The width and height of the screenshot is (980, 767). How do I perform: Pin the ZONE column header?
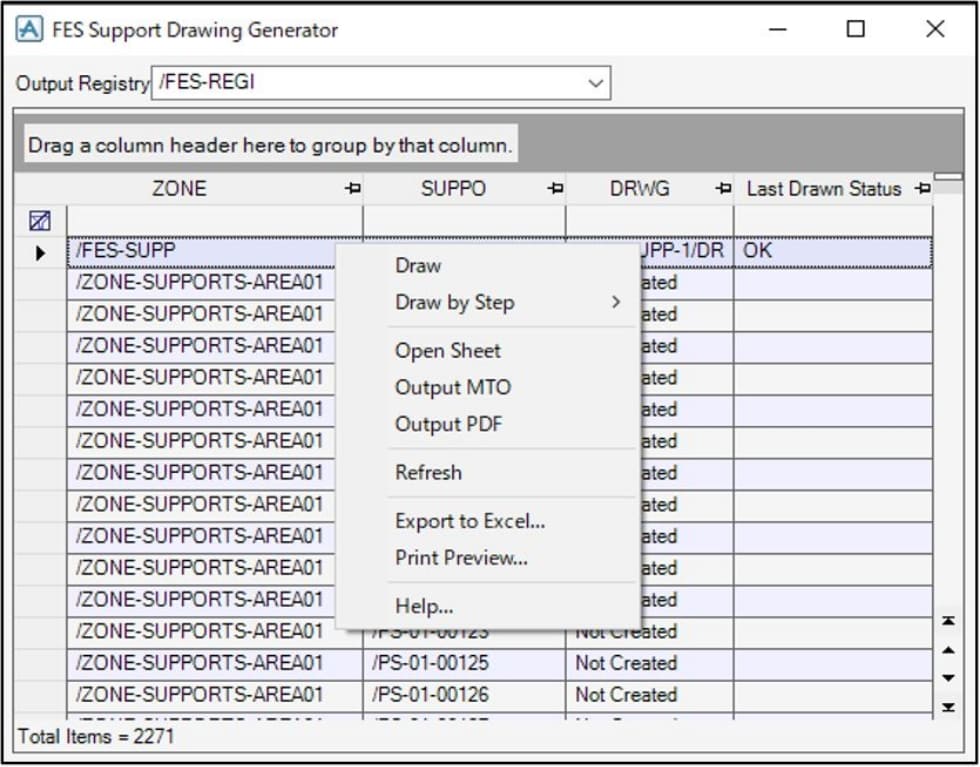(352, 189)
